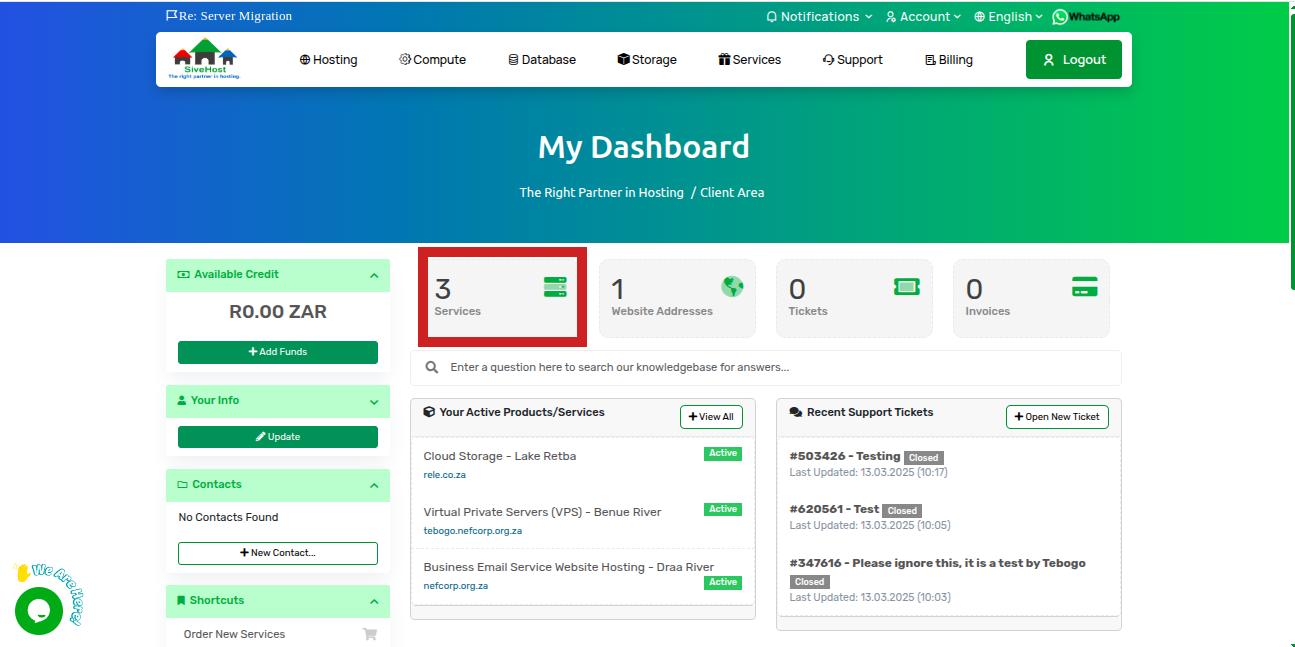Click the shopping cart icon beside Order New Services

(369, 634)
